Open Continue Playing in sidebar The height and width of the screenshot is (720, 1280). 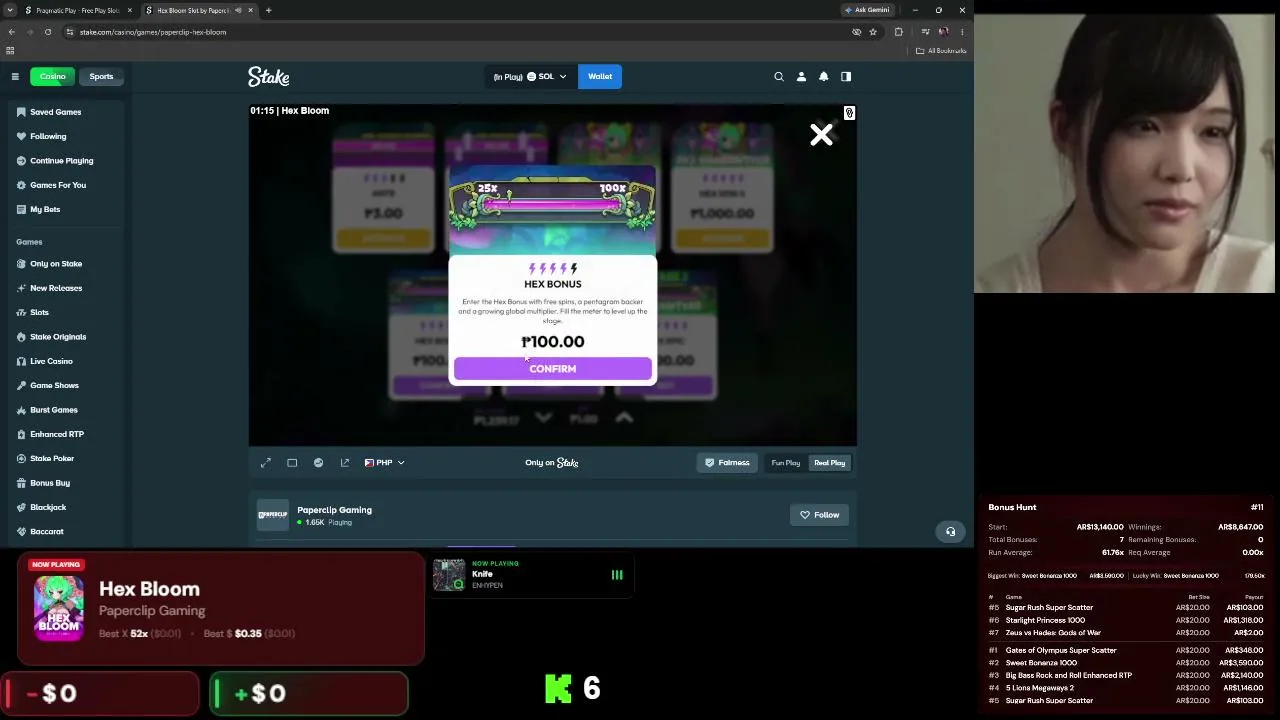coord(64,161)
